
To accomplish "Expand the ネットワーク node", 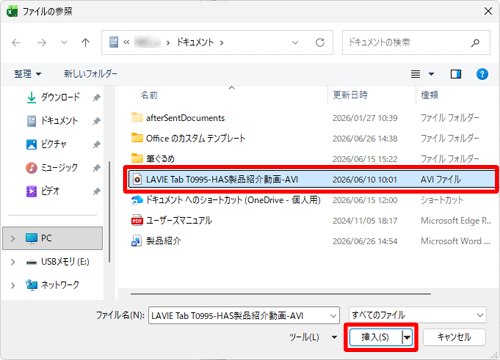I will [x=13, y=285].
